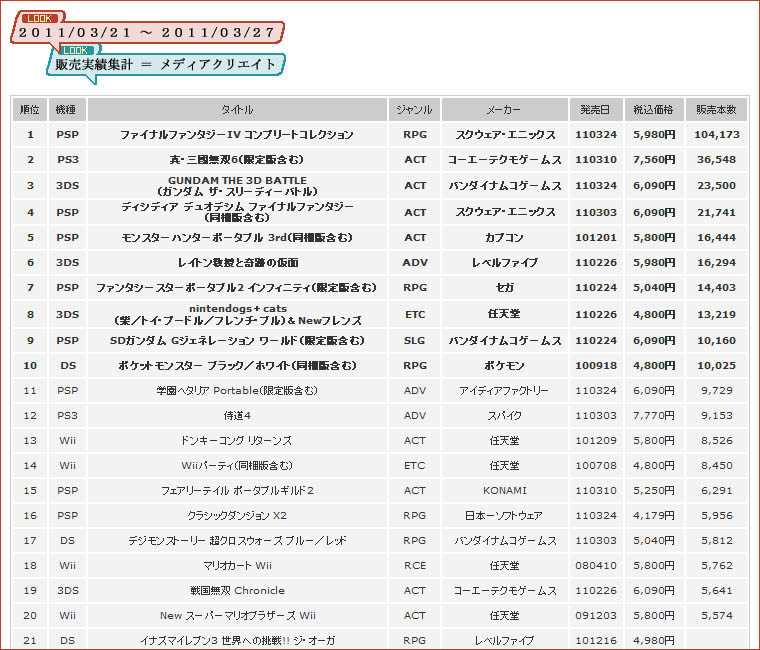Viewport: 760px width, 650px height.
Task: Select title 真・三國無双6(限定版含む)
Action: pyautogui.click(x=237, y=159)
